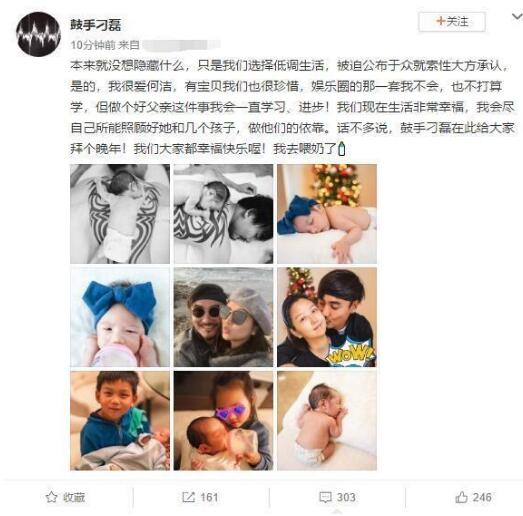Open the 鼓手刁磊 profile avatar
523x516 pixels.
coord(38,34)
